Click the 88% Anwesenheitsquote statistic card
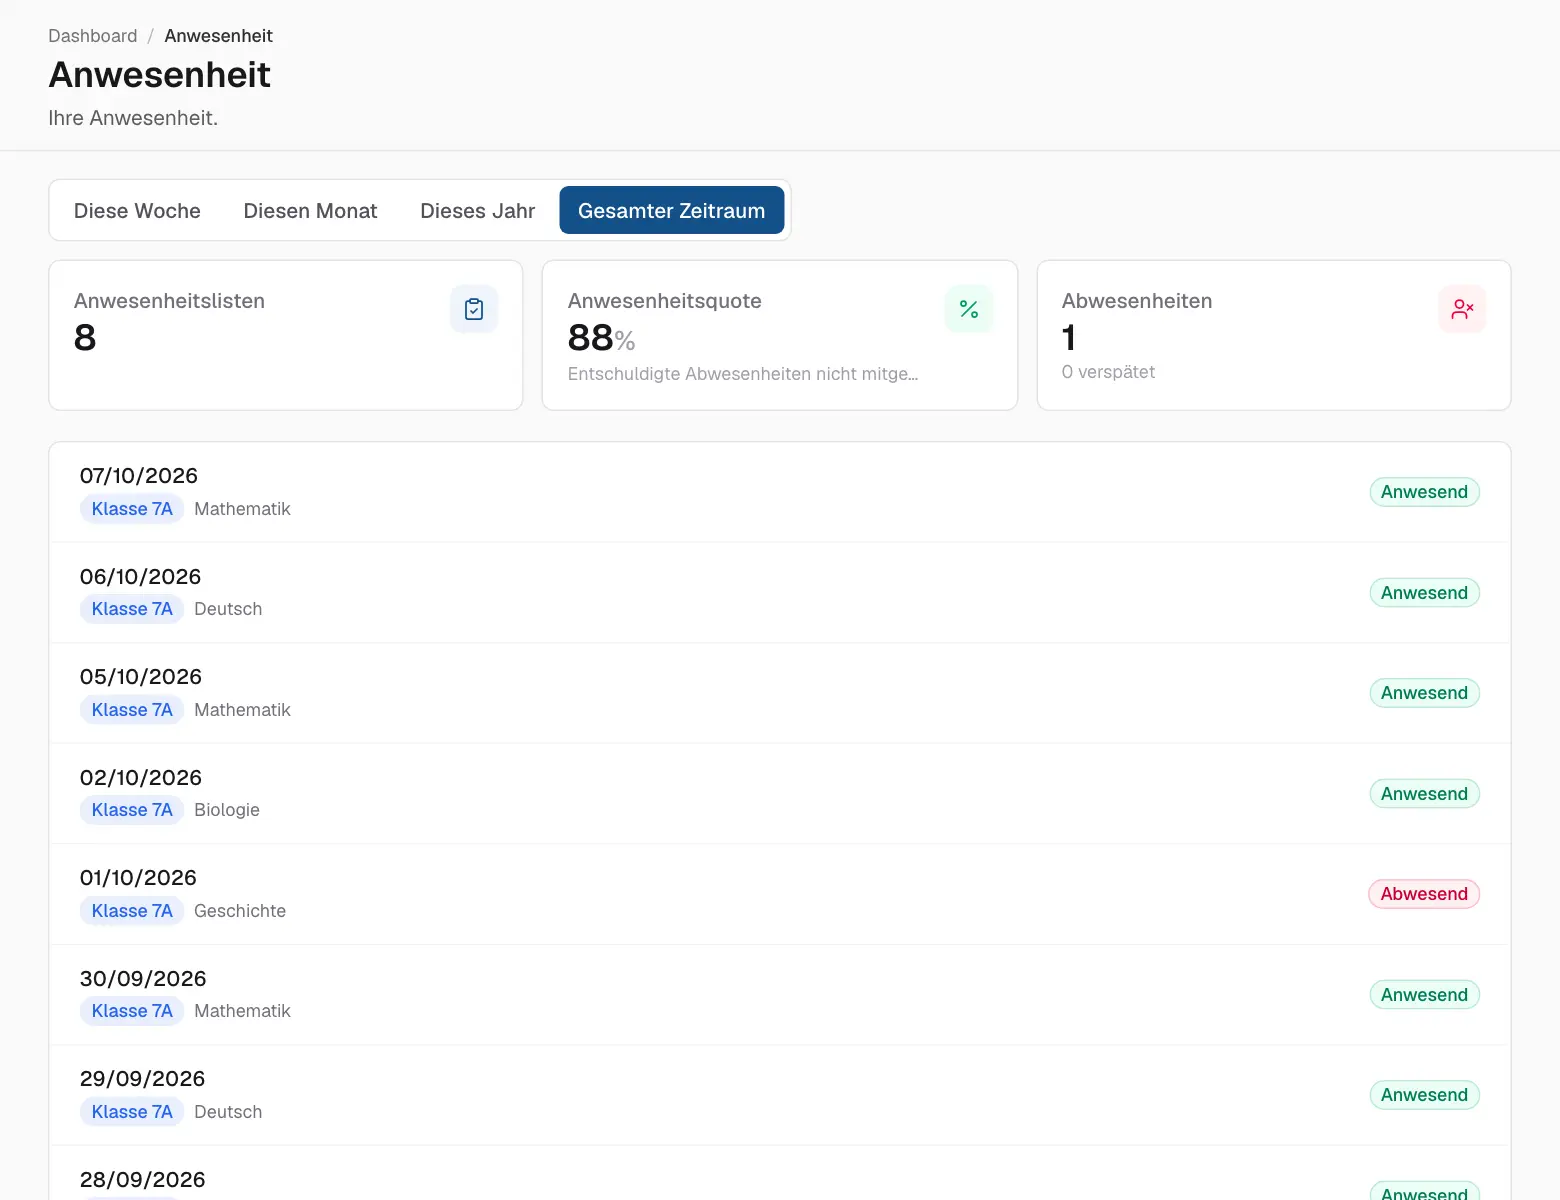The width and height of the screenshot is (1560, 1200). 780,335
